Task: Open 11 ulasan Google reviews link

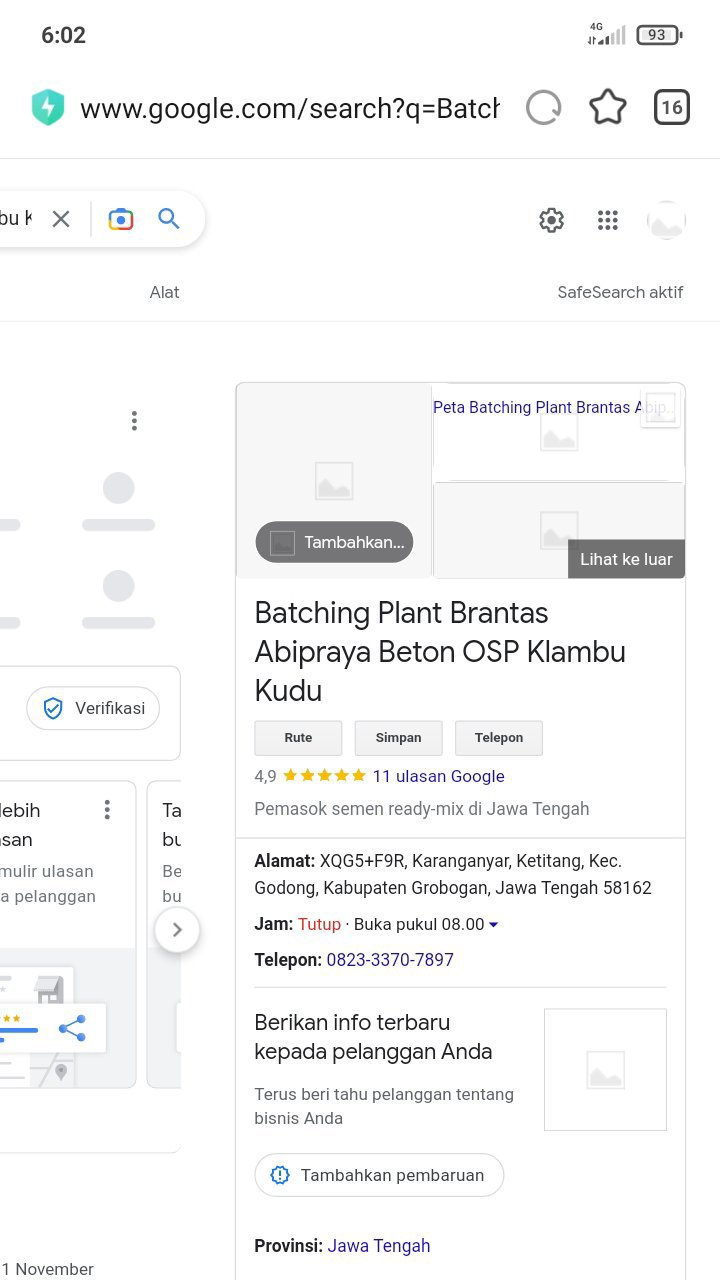Action: point(438,776)
